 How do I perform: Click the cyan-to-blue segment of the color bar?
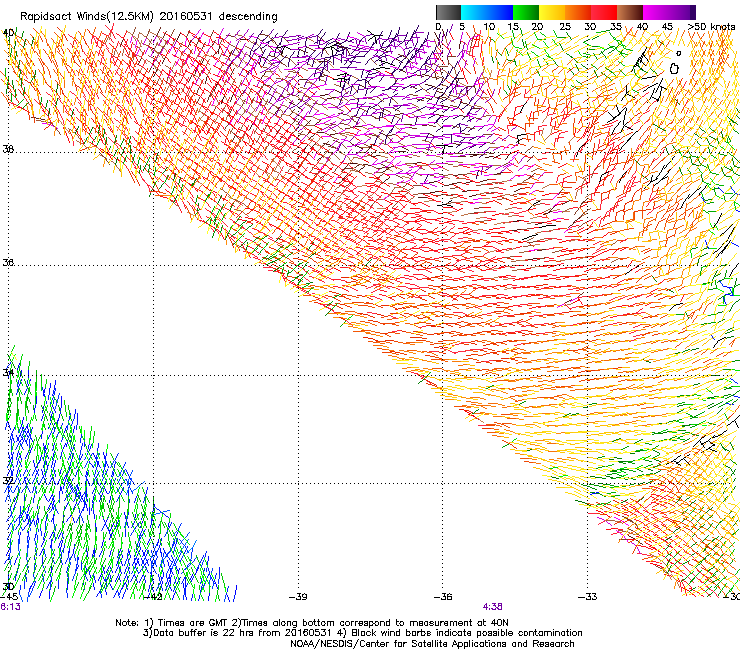487,12
